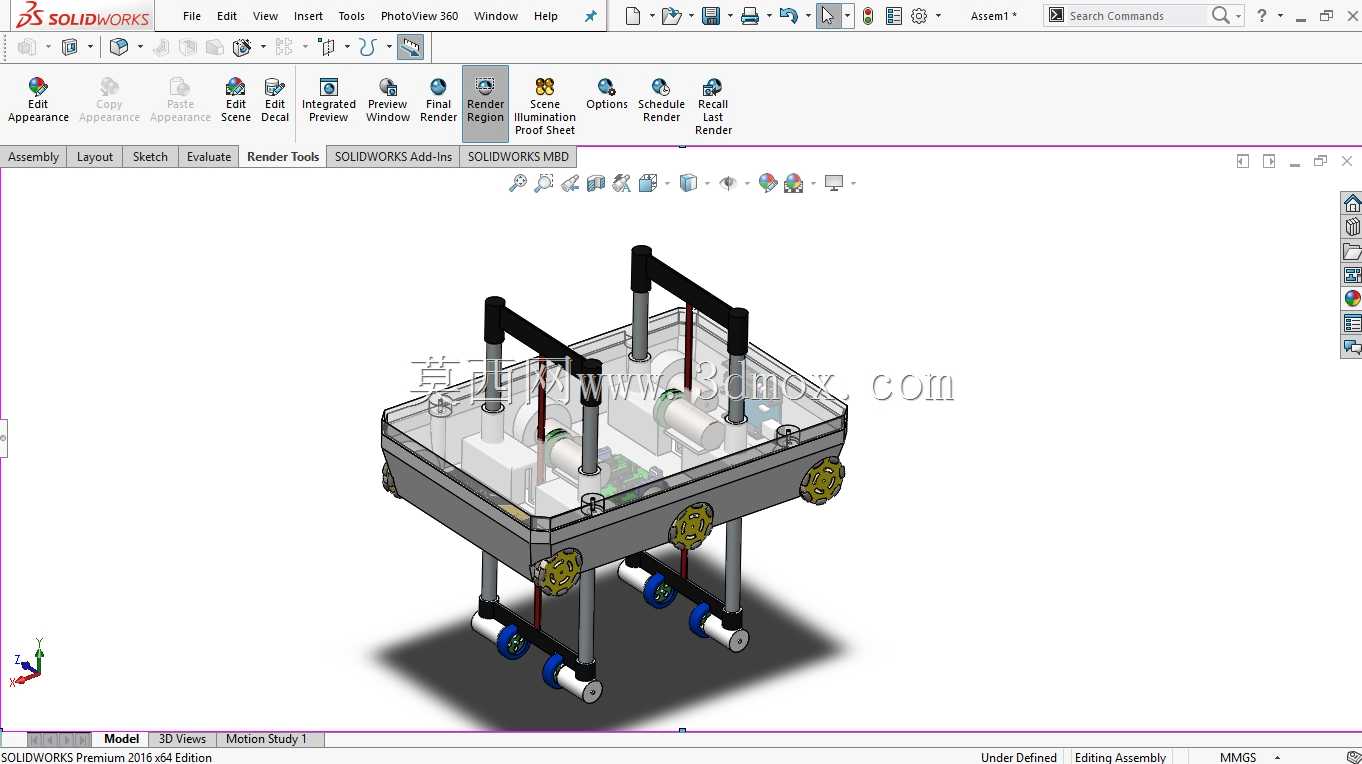Viewport: 1362px width, 764px height.
Task: Click Section View icon in viewport toolbar
Action: tap(596, 183)
